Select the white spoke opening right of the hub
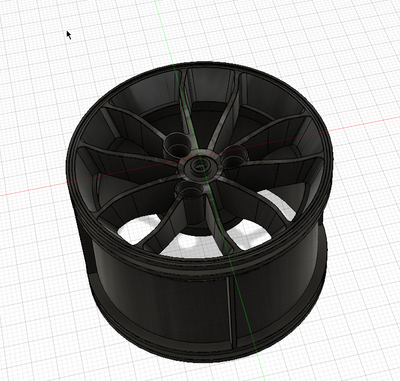The width and height of the screenshot is (400, 381). click(248, 235)
